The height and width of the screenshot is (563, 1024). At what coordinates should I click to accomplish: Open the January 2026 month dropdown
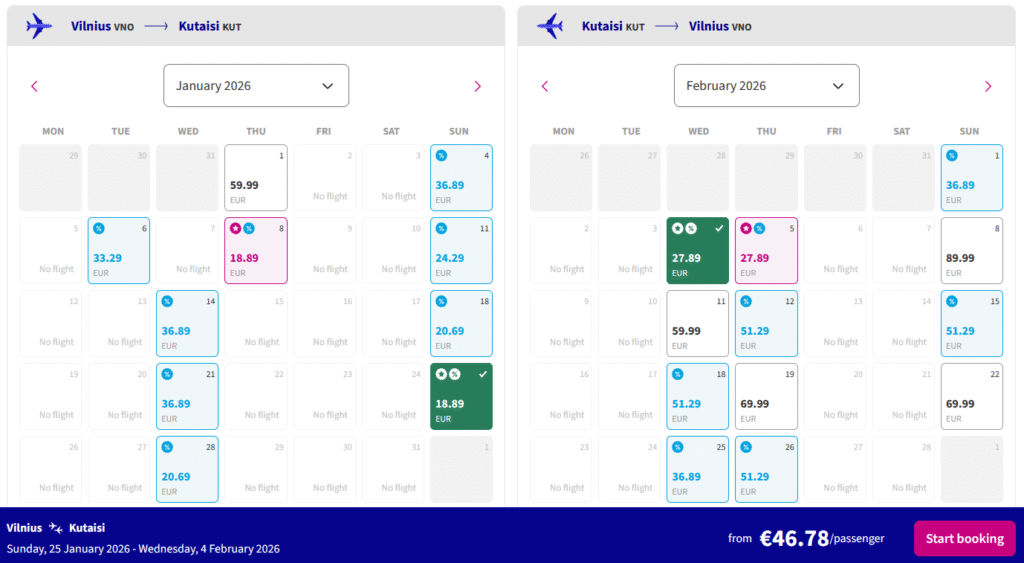[256, 86]
